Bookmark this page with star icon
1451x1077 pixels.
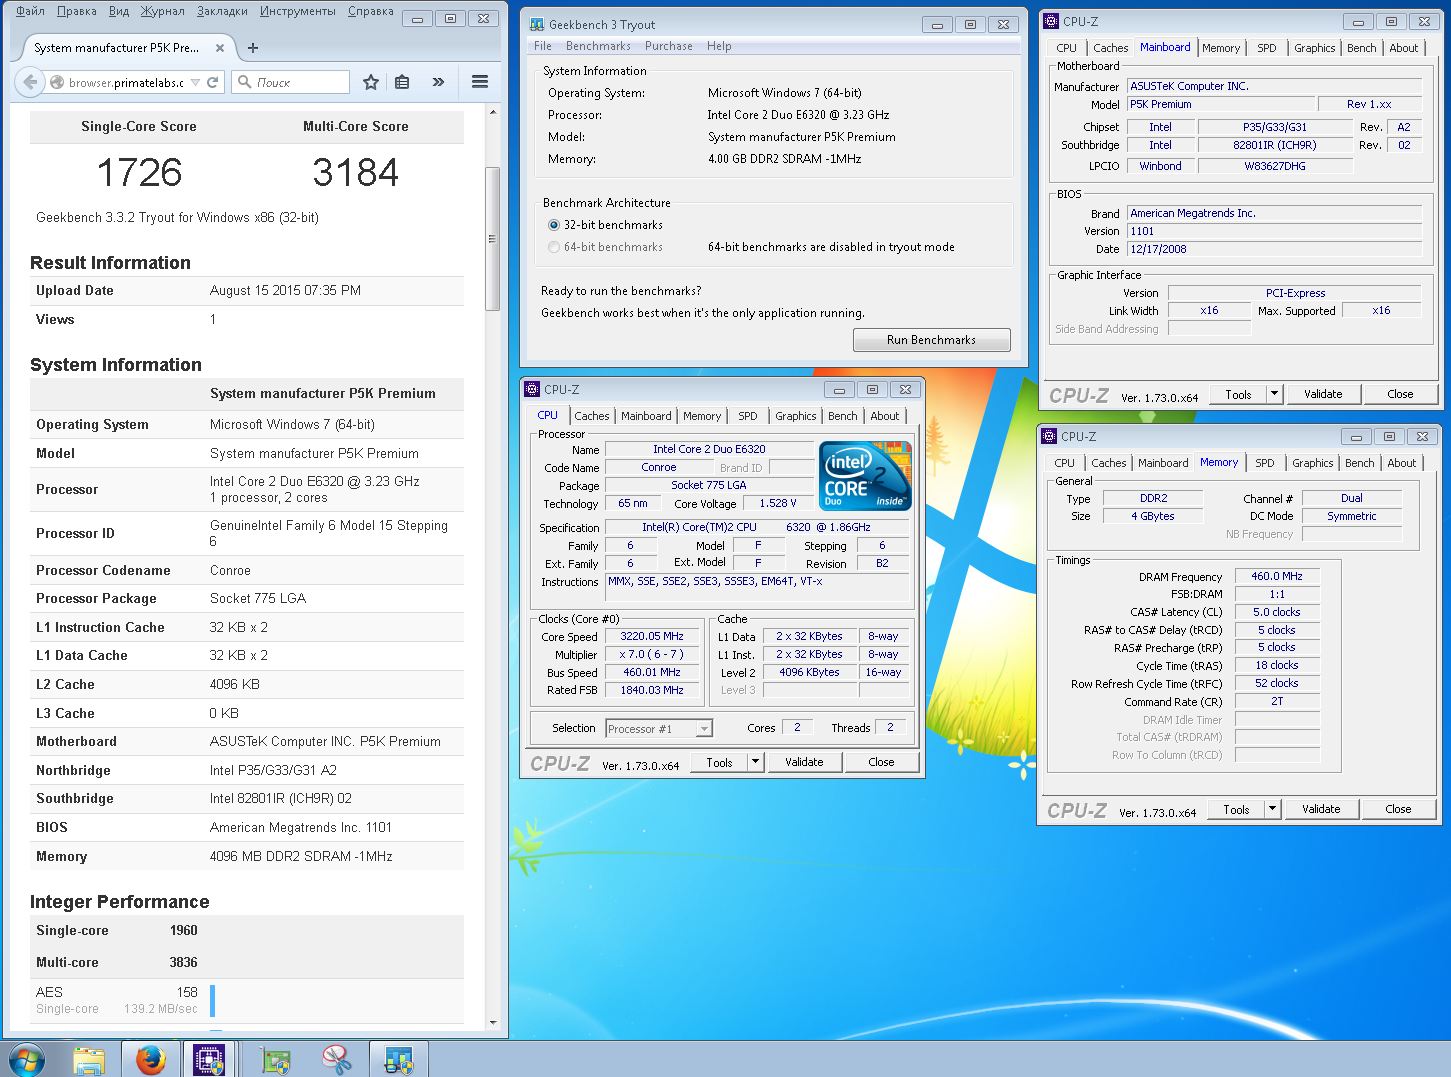point(370,82)
